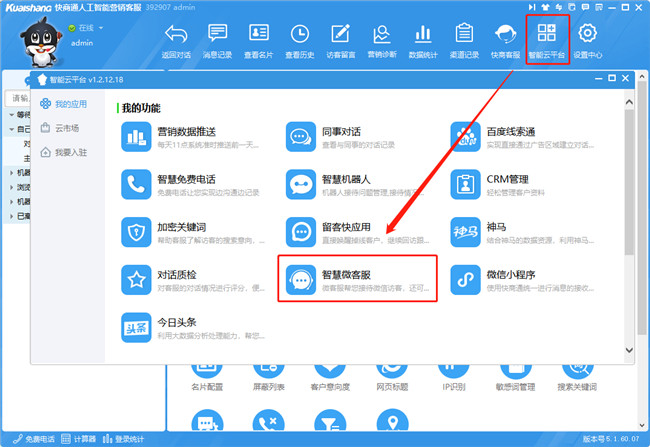Open the 智慧机器人 app
The width and height of the screenshot is (650, 447).
pyautogui.click(x=300, y=184)
